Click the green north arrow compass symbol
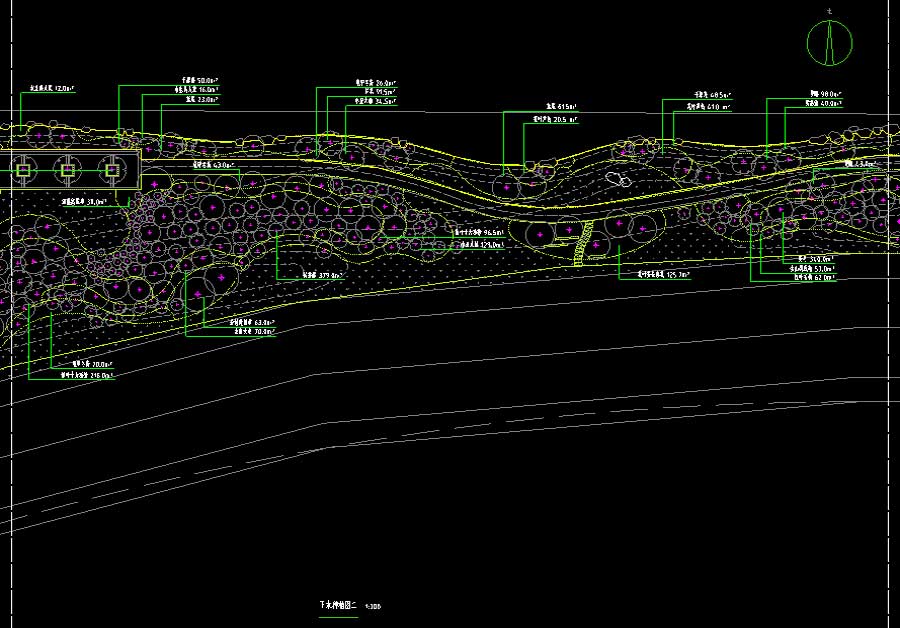900x628 pixels. pyautogui.click(x=830, y=40)
